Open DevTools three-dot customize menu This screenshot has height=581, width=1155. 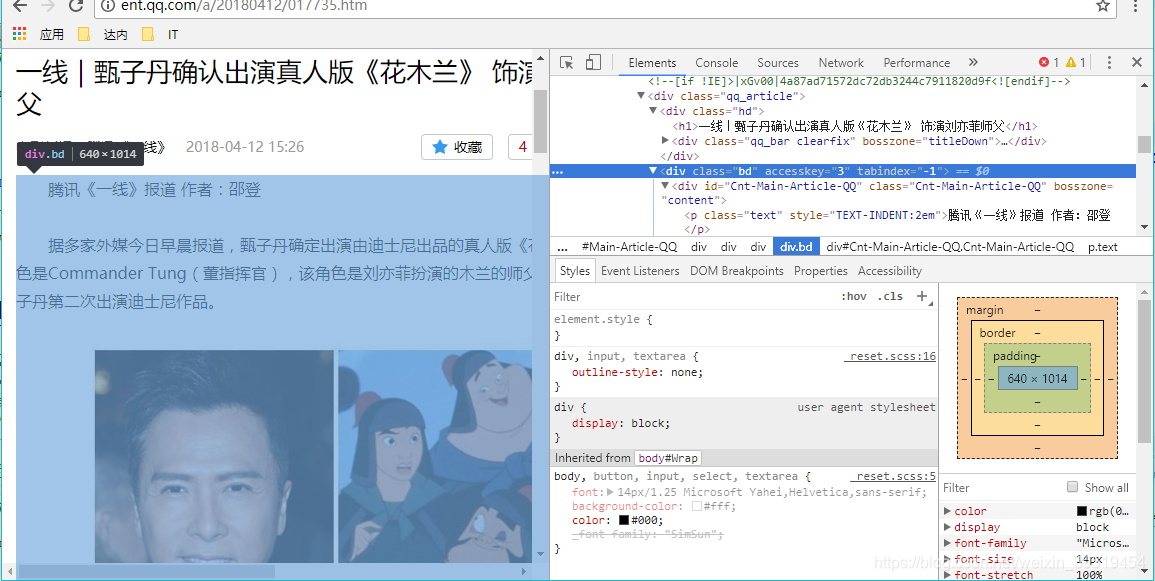(1109, 63)
